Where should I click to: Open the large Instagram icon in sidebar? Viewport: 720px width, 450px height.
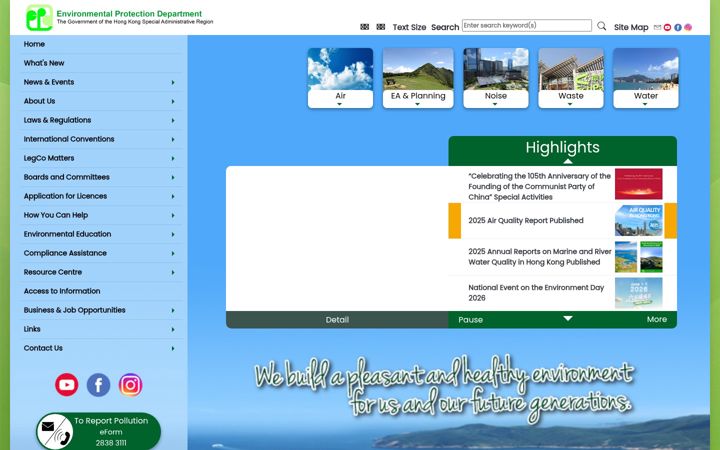(x=130, y=385)
